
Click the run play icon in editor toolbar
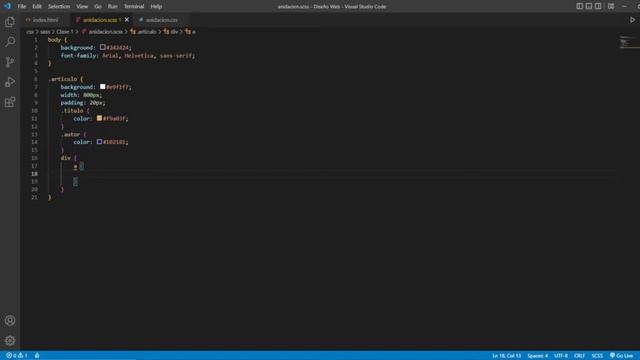pyautogui.click(x=632, y=20)
